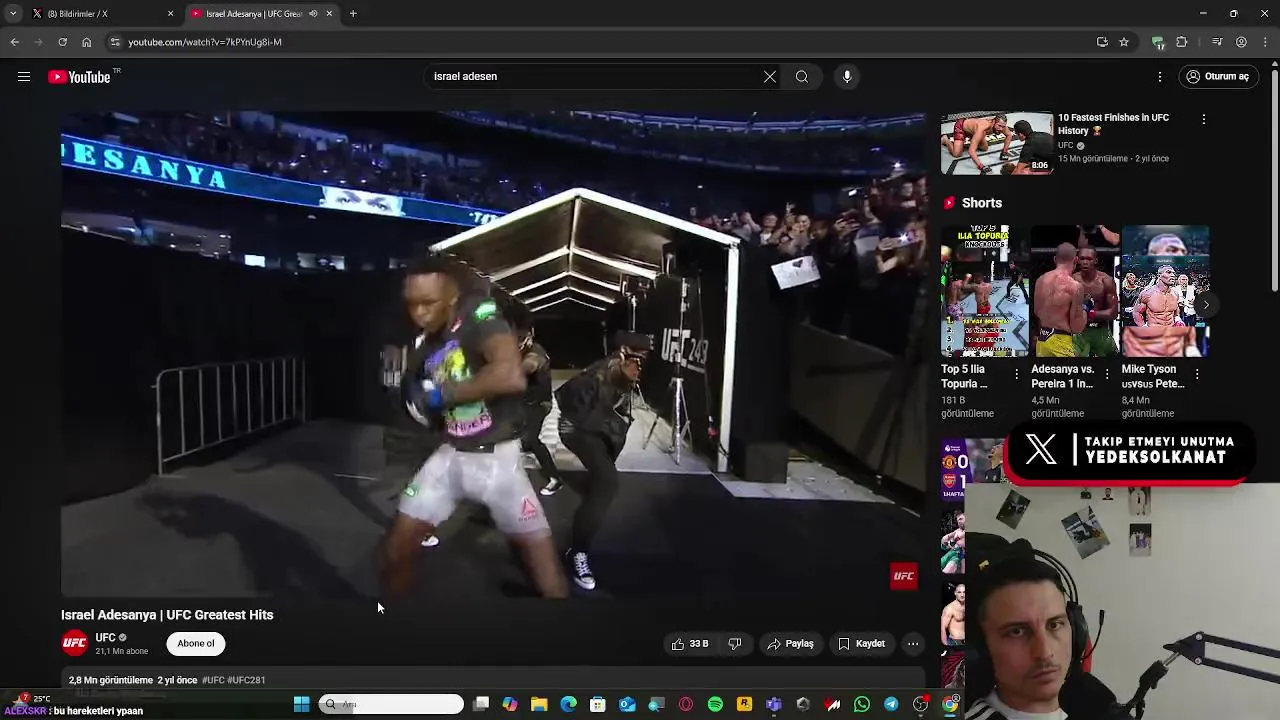Open the Chrome three-dot menu
The width and height of the screenshot is (1280, 720).
tap(1265, 42)
